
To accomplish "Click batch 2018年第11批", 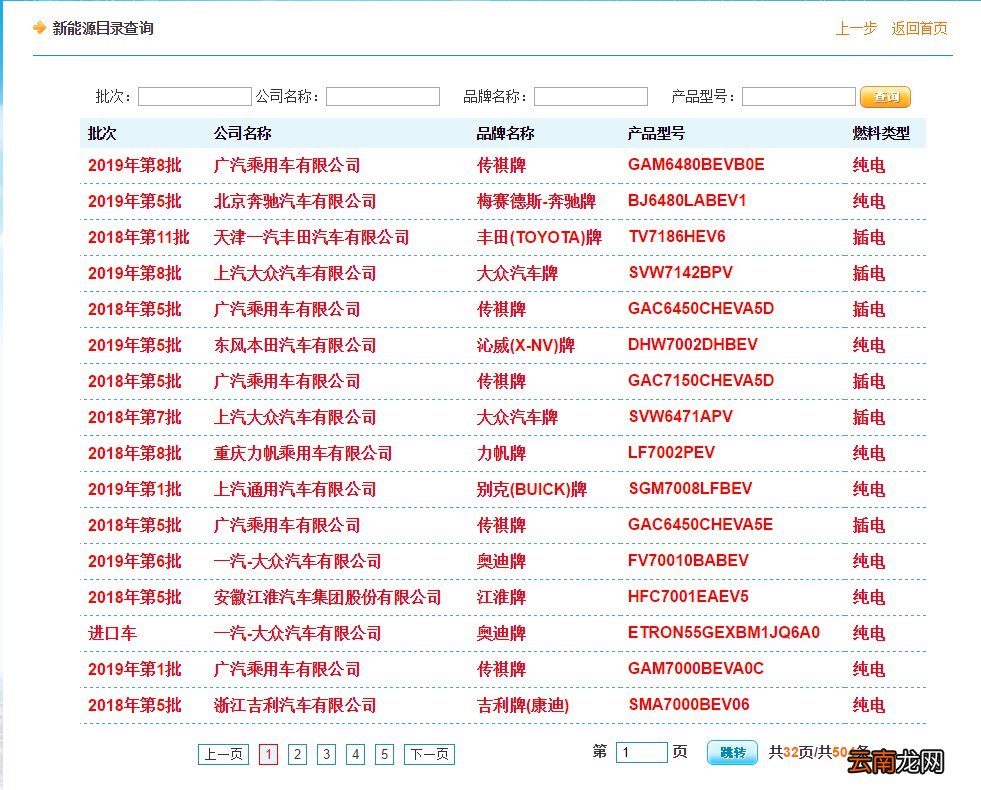I will pyautogui.click(x=138, y=238).
